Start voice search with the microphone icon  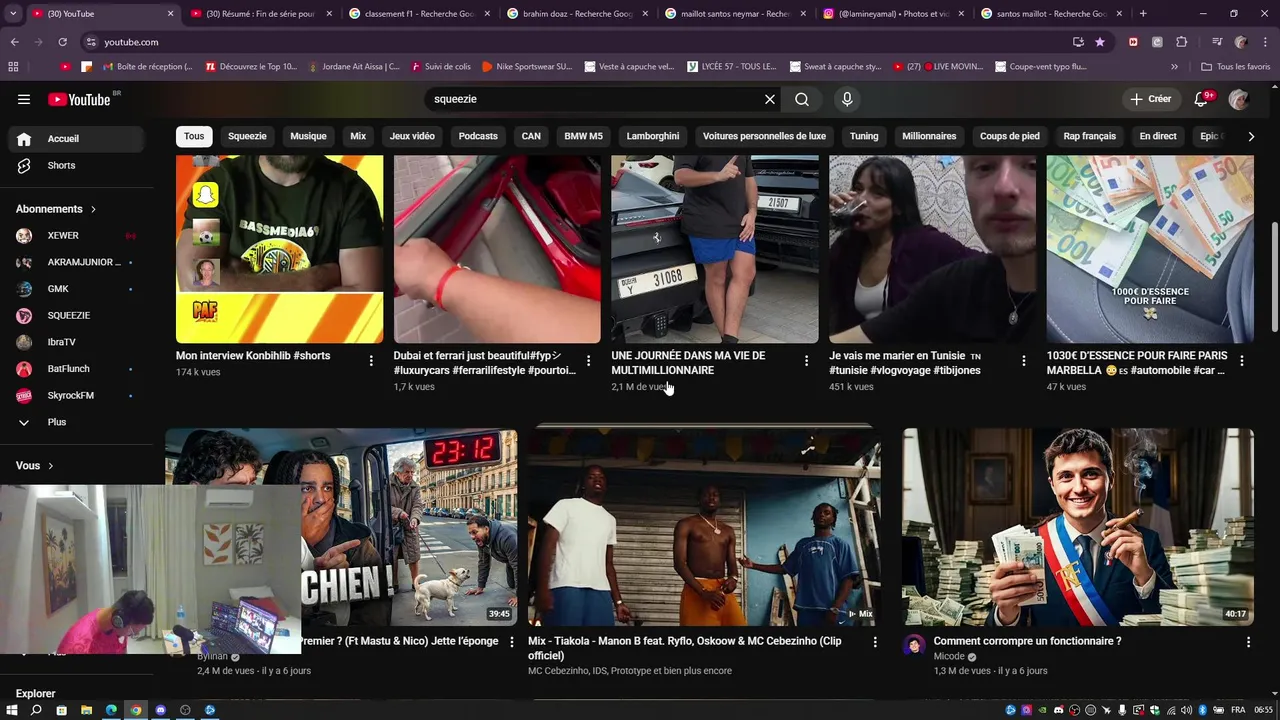click(x=847, y=99)
